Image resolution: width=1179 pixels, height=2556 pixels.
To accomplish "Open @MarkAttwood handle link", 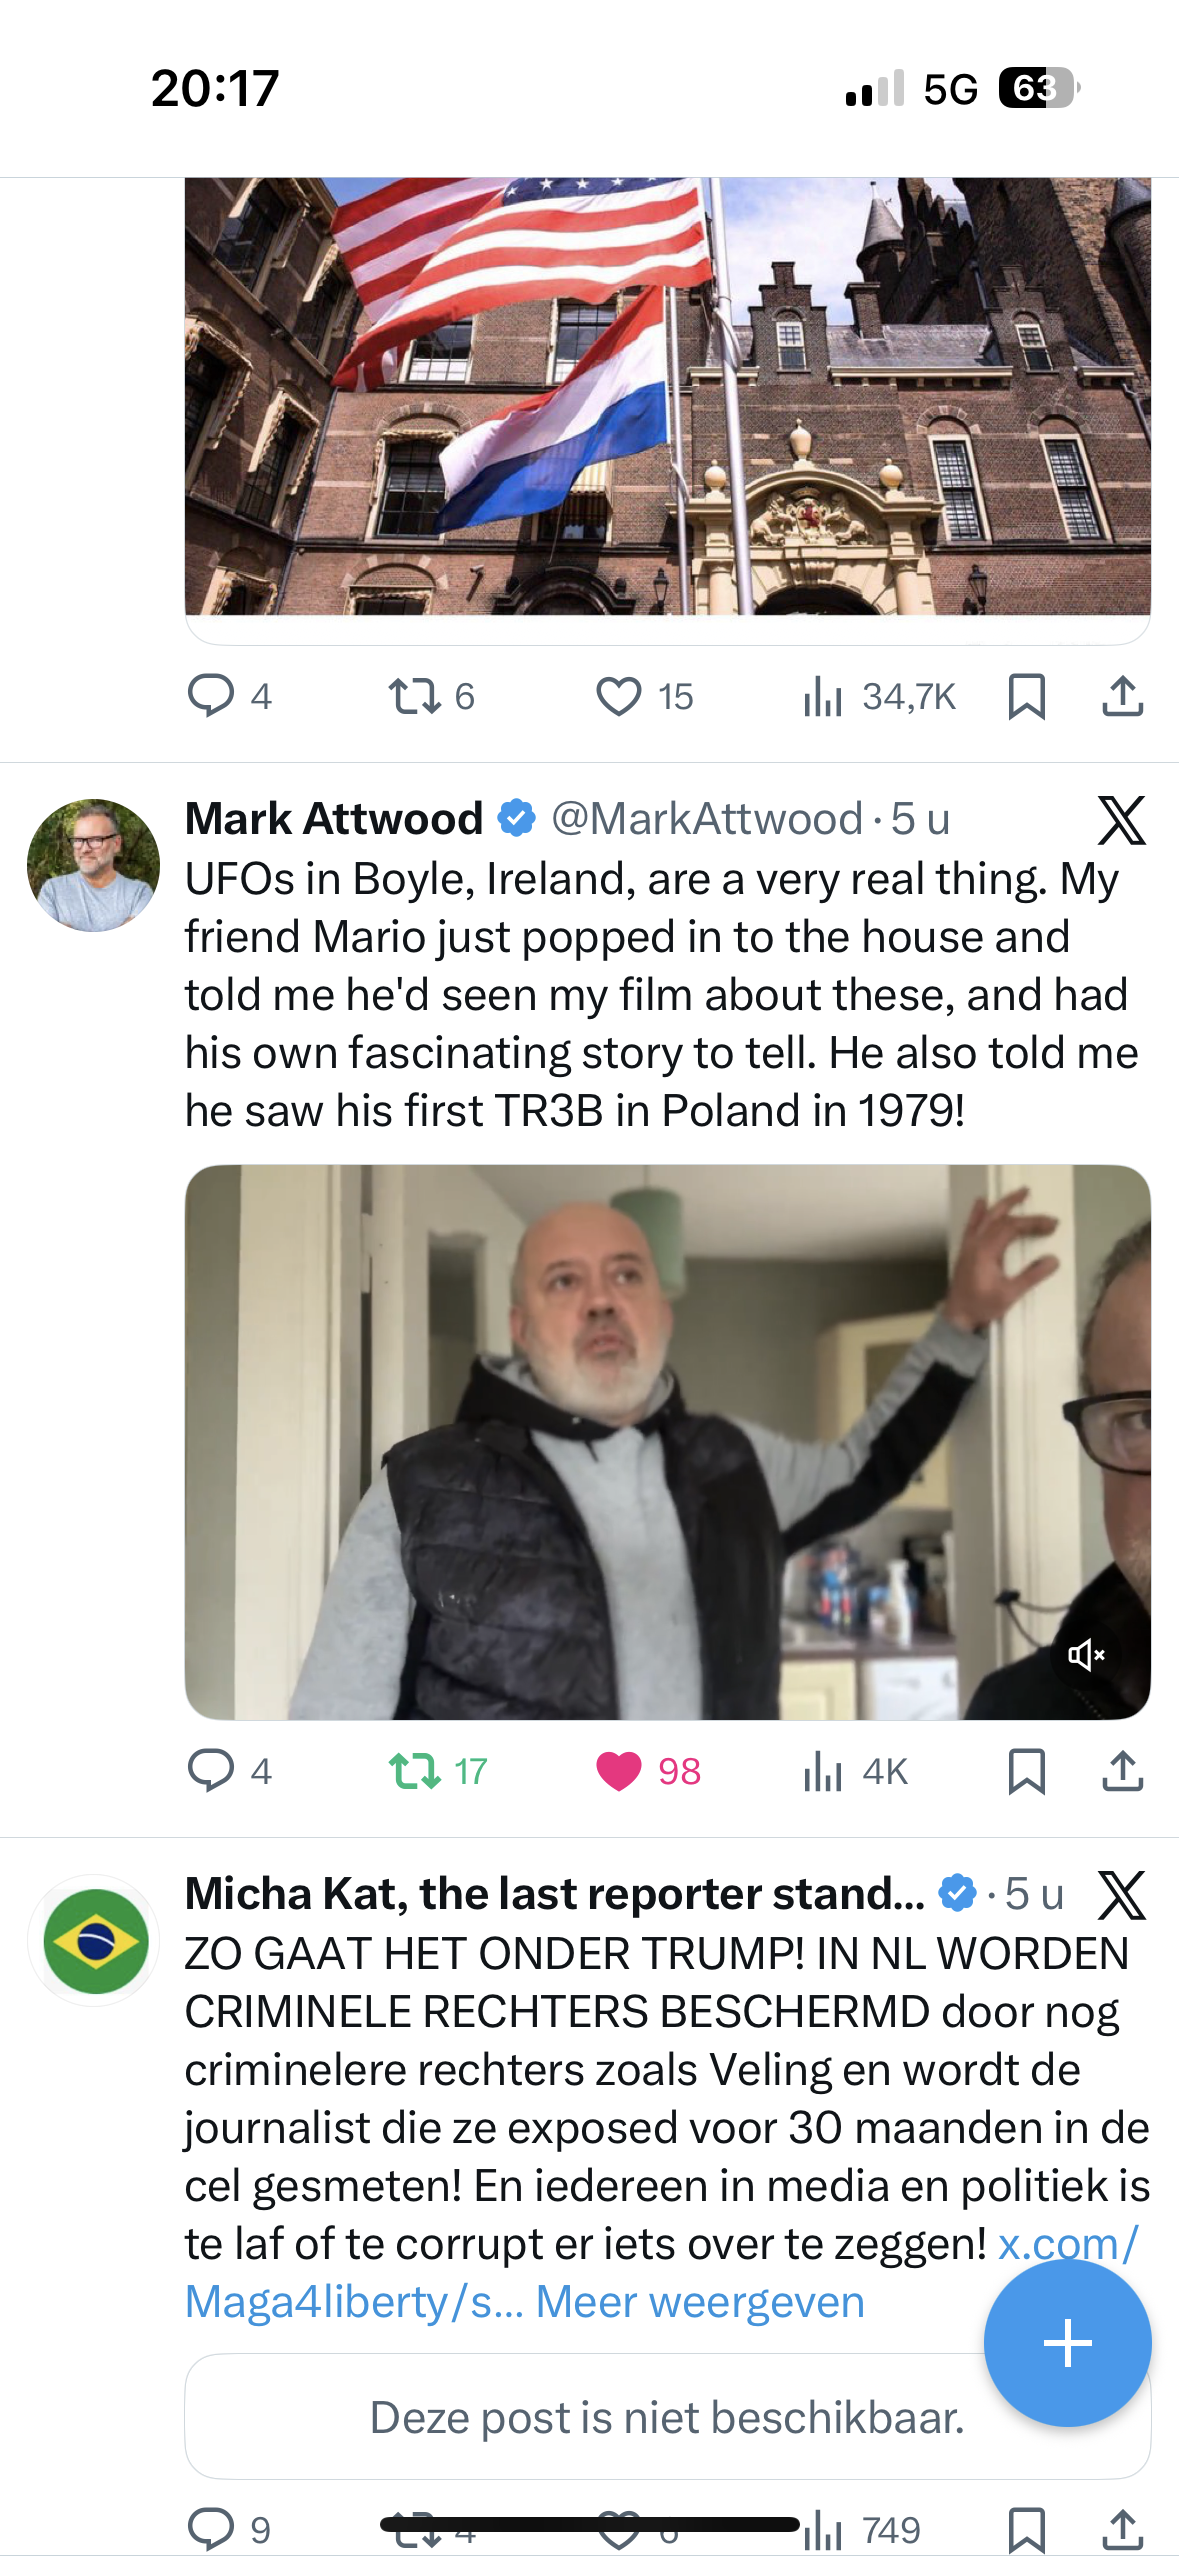I will tap(706, 819).
